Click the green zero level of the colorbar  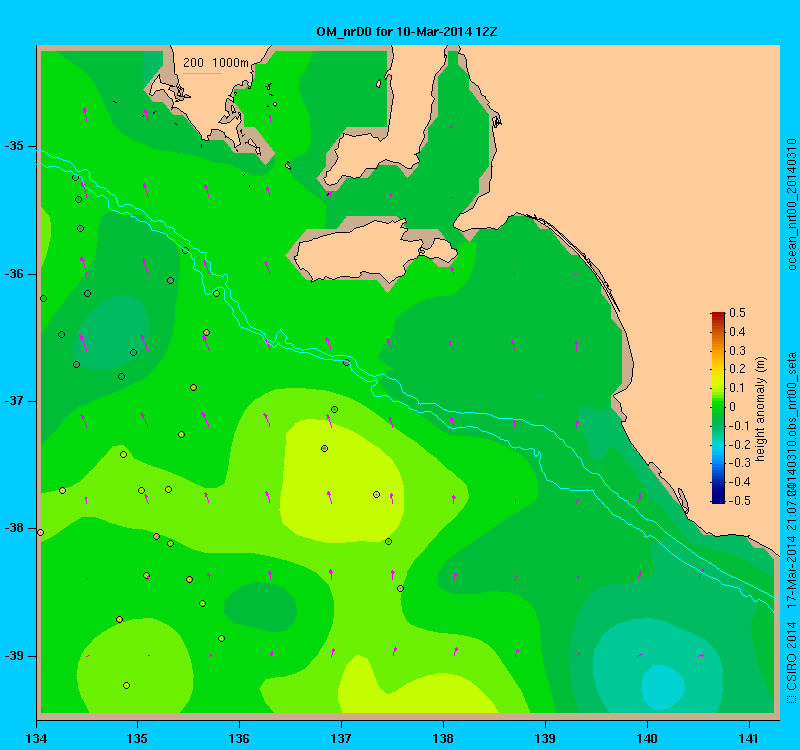718,407
